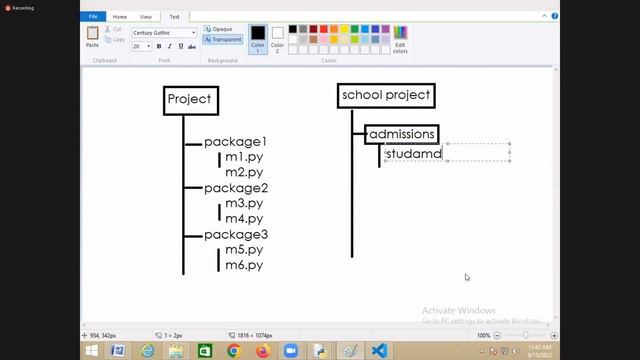Click the zoom in plus button
Screen dimensions: 640x360
554,336
